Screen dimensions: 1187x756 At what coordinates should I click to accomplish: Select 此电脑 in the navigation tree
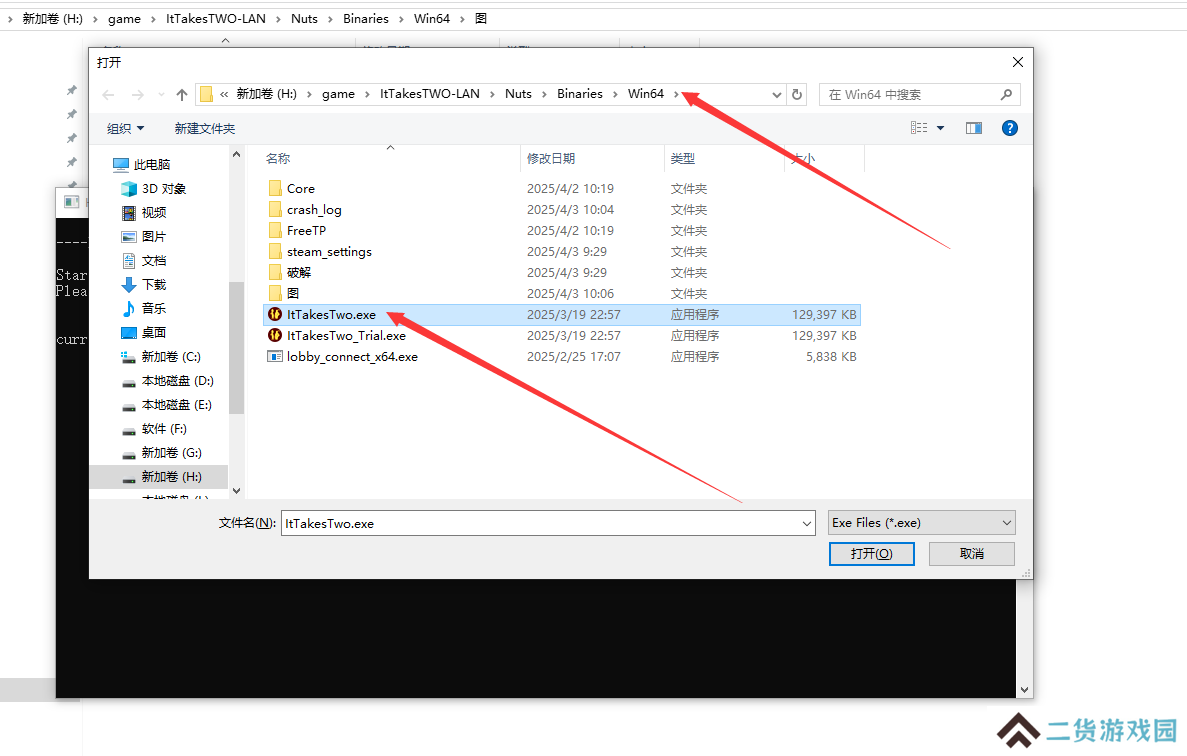[x=142, y=164]
